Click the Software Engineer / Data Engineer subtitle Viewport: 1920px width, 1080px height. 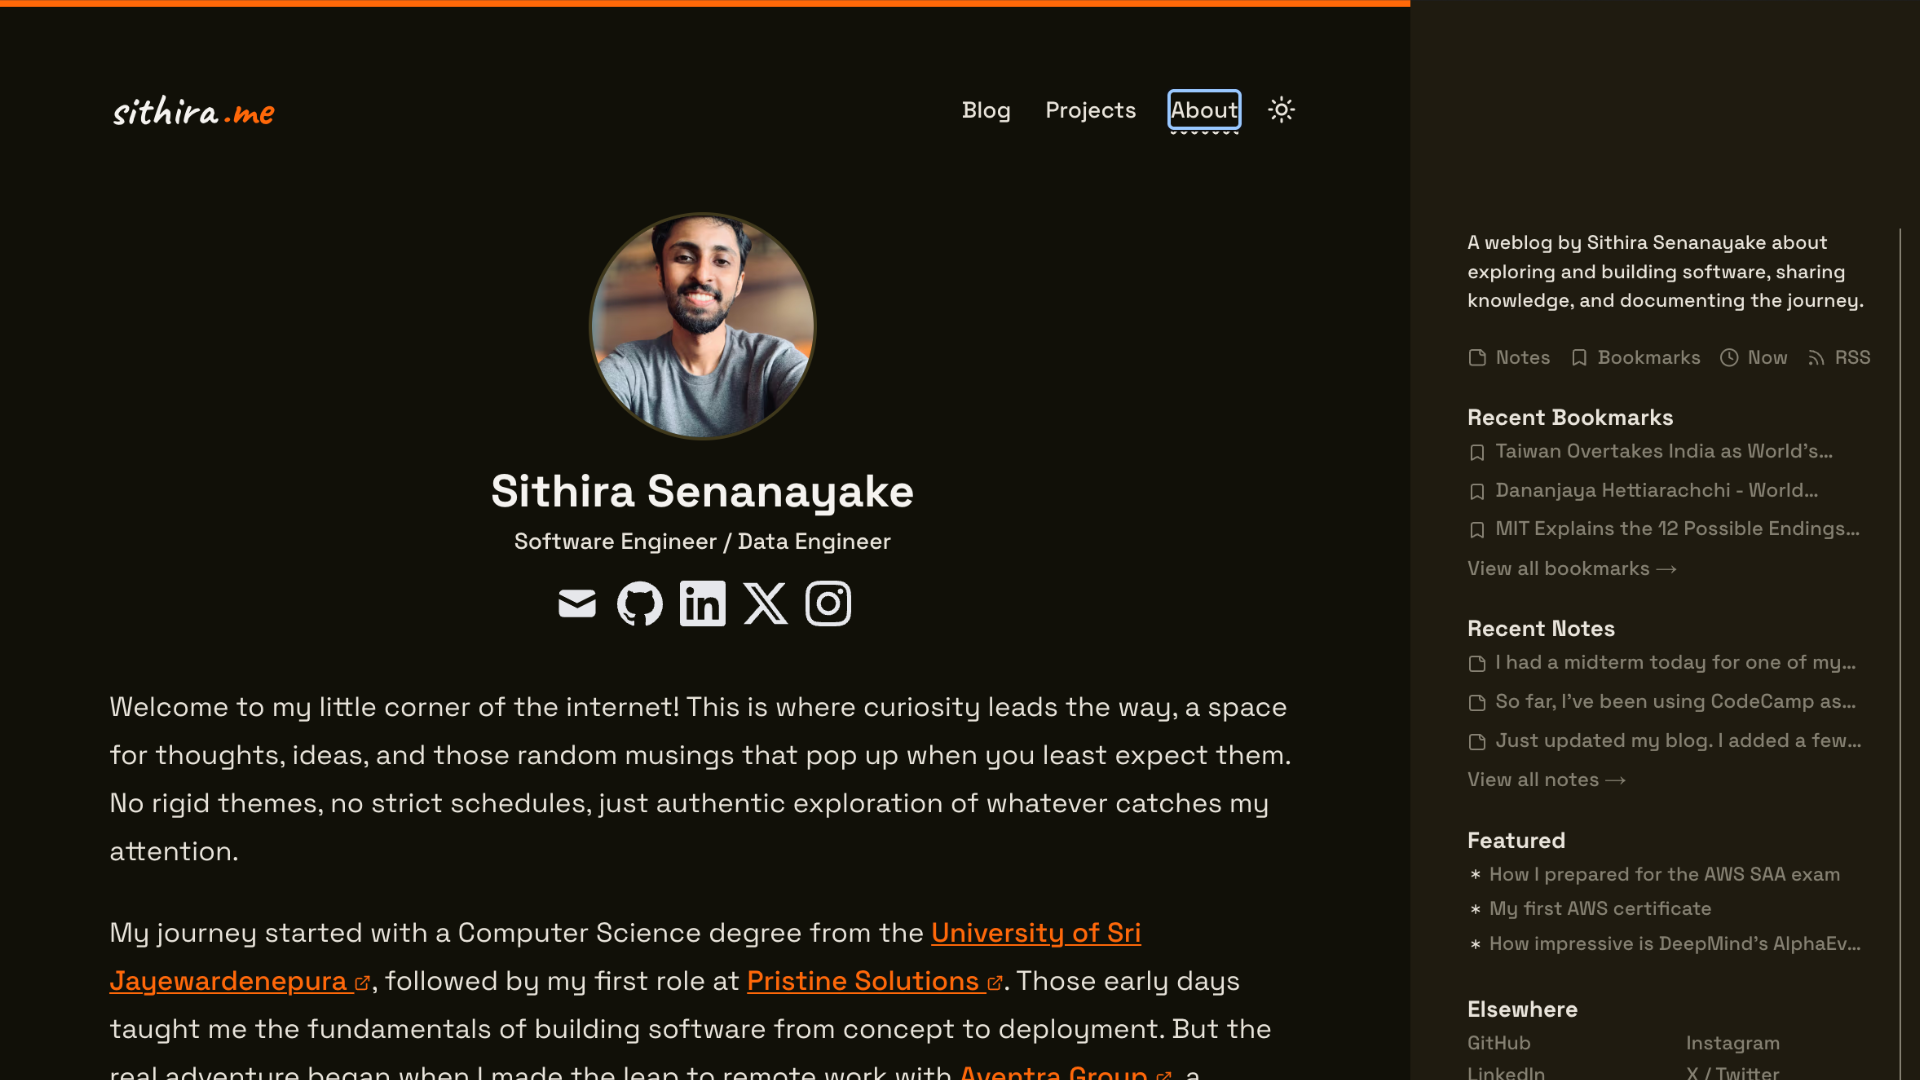(702, 542)
